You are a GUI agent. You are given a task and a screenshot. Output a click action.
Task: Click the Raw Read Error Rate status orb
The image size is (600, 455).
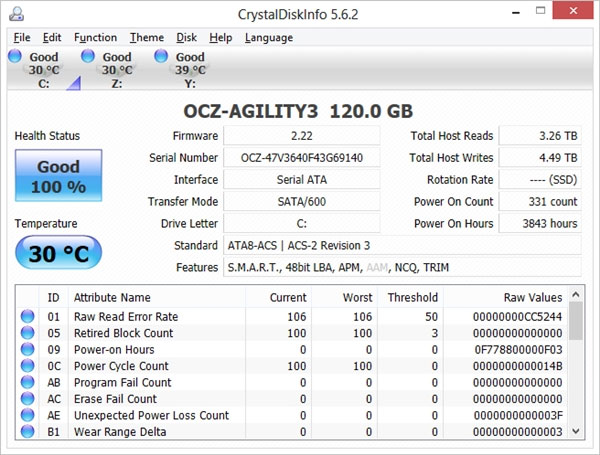click(27, 317)
